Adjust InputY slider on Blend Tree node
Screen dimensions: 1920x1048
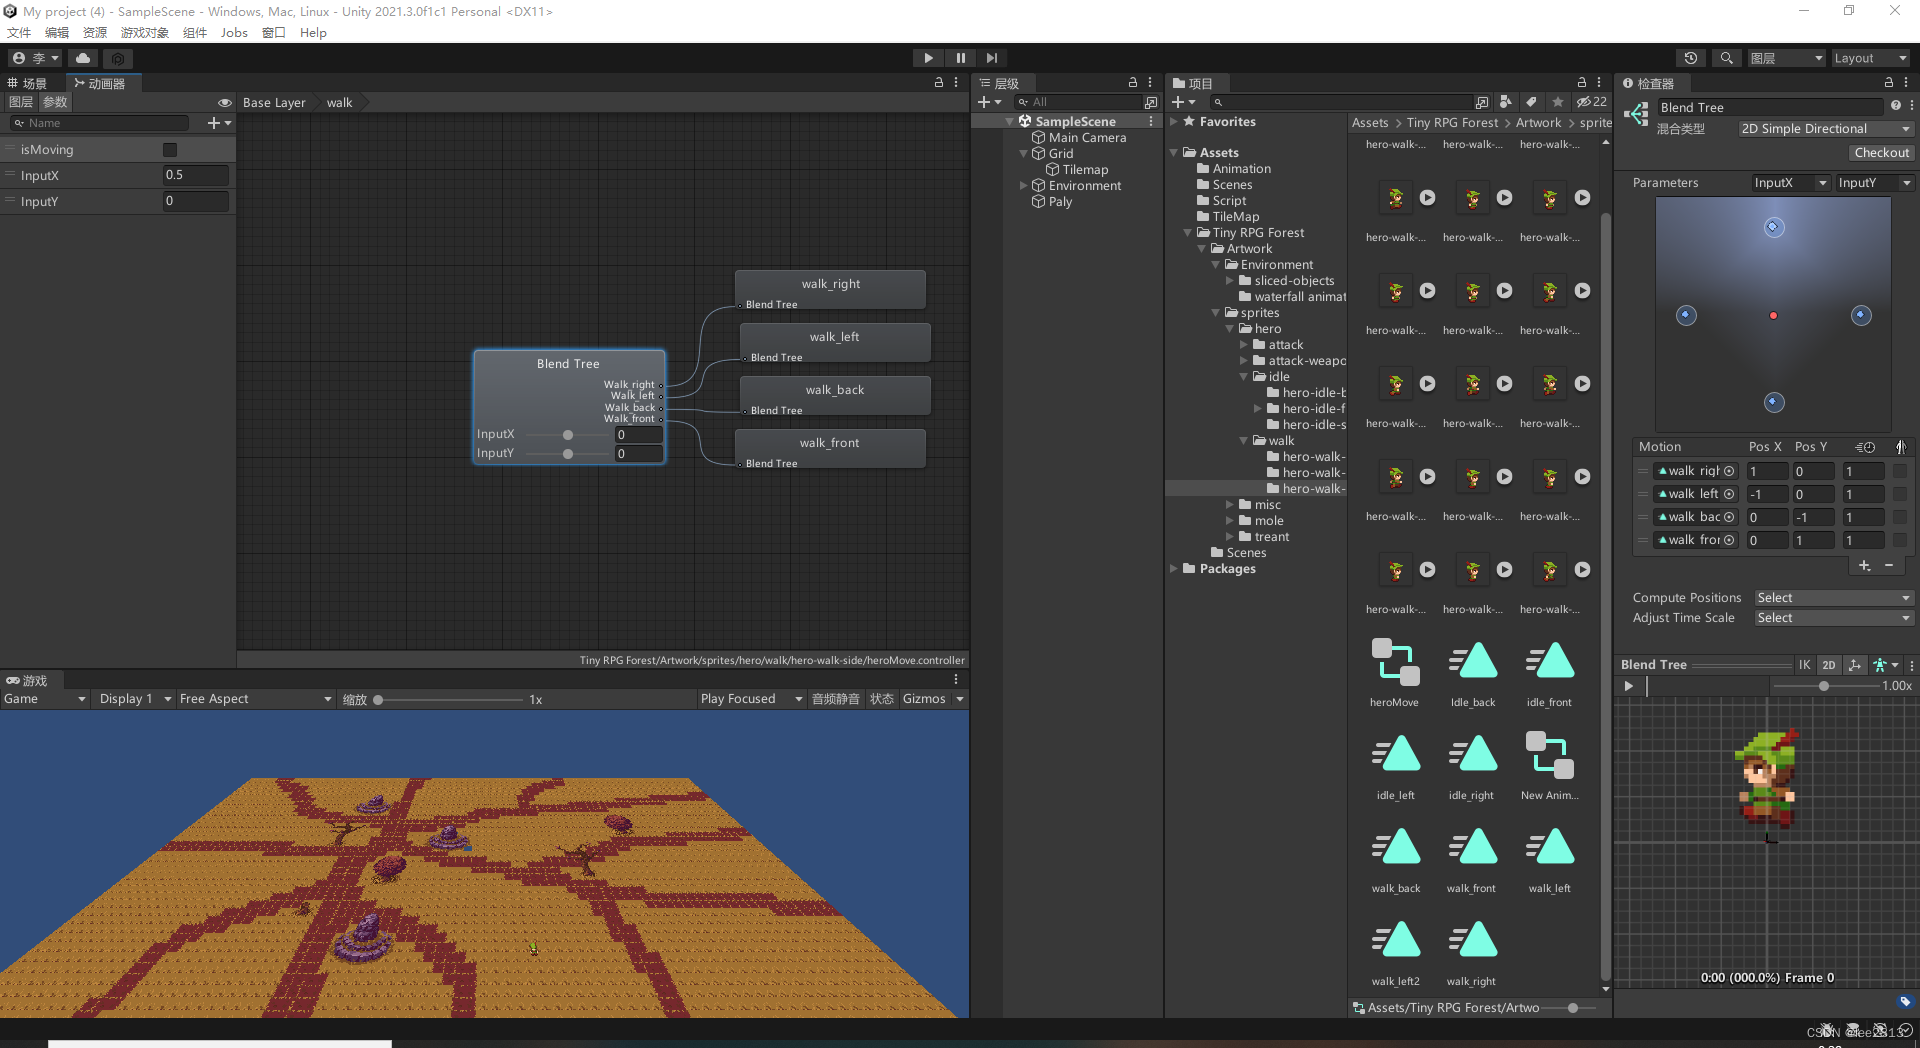[x=568, y=453]
